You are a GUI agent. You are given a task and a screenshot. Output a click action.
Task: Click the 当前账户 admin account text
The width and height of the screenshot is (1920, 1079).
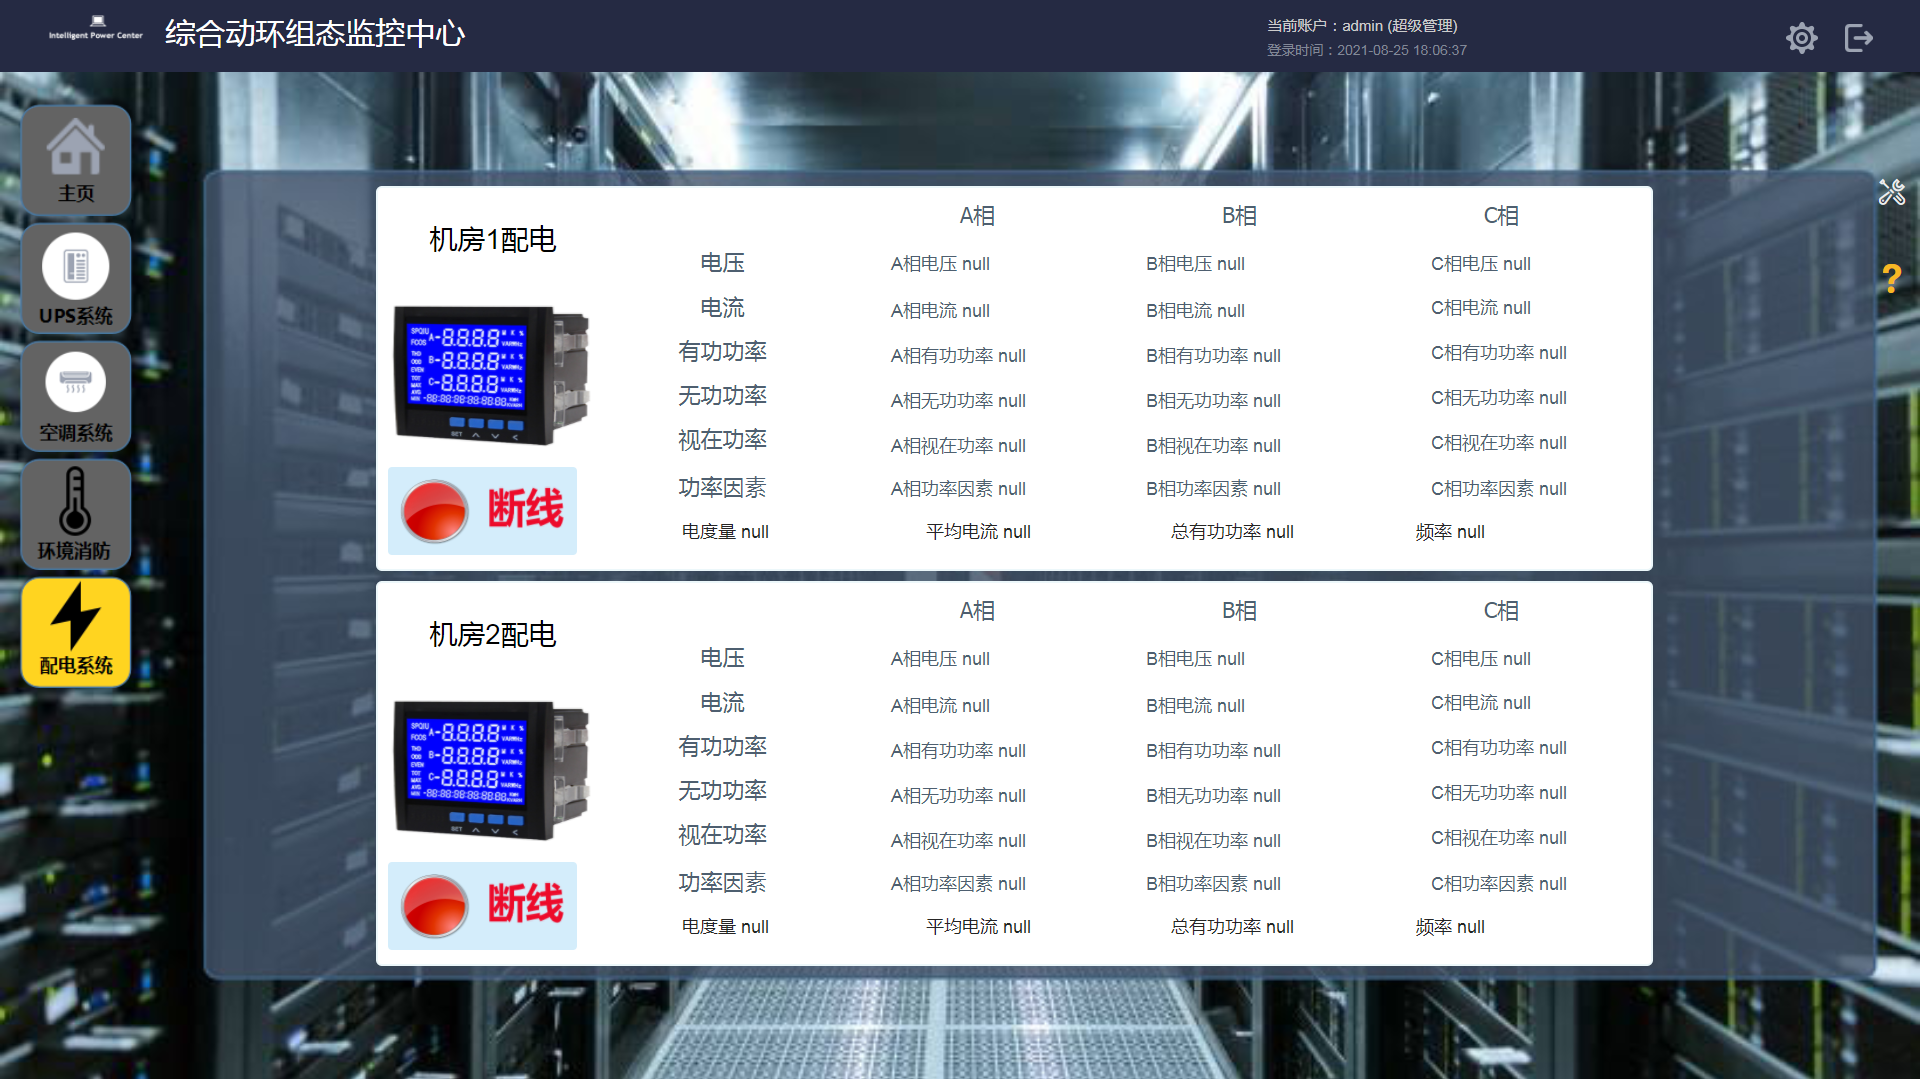[x=1362, y=26]
